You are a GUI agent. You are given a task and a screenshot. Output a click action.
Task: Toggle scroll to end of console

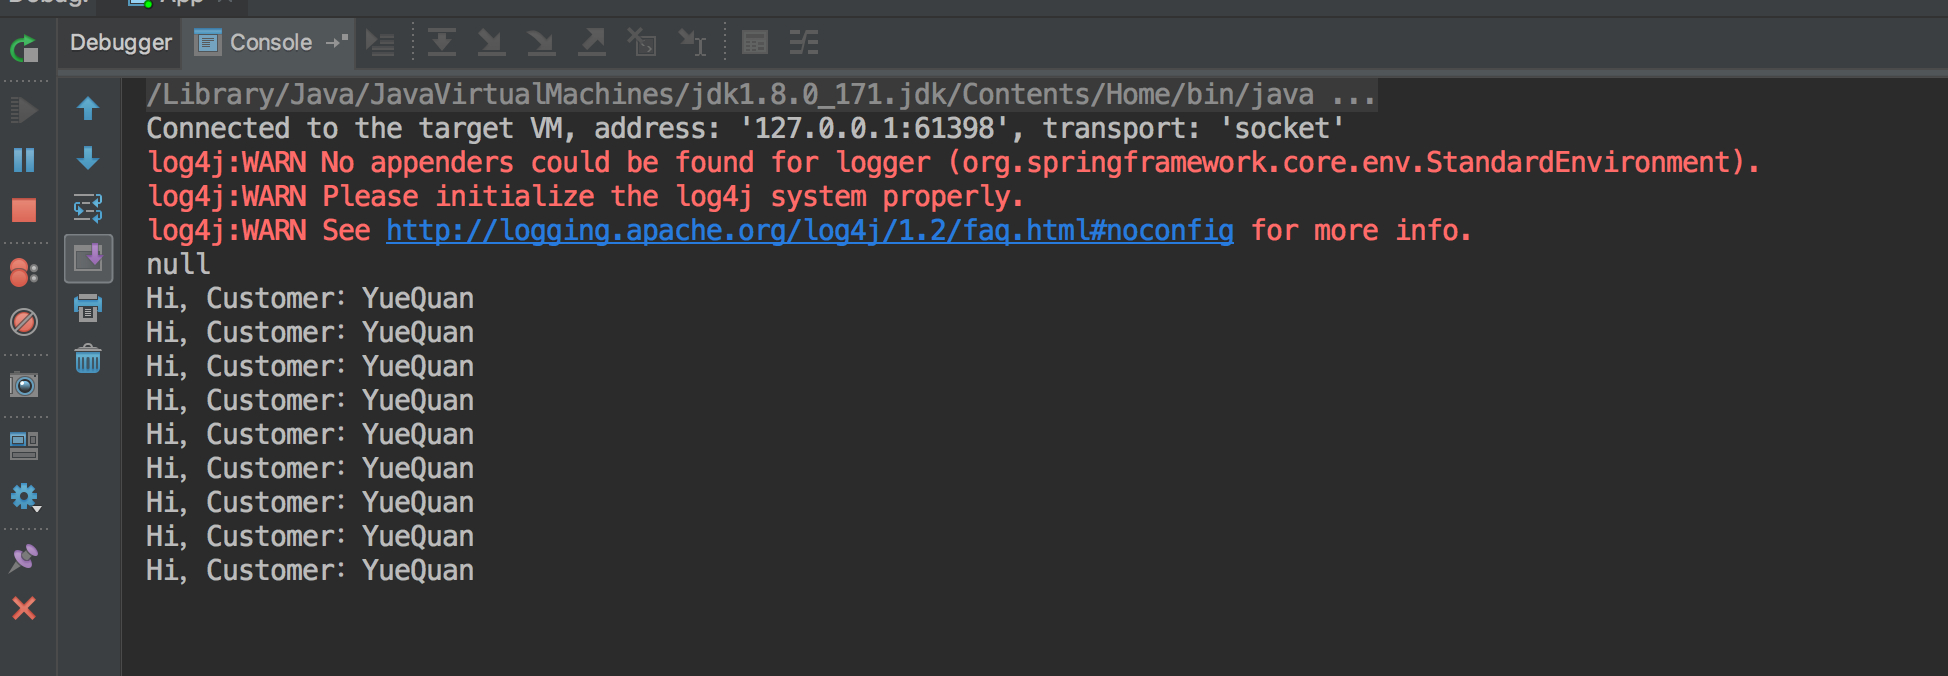88,258
